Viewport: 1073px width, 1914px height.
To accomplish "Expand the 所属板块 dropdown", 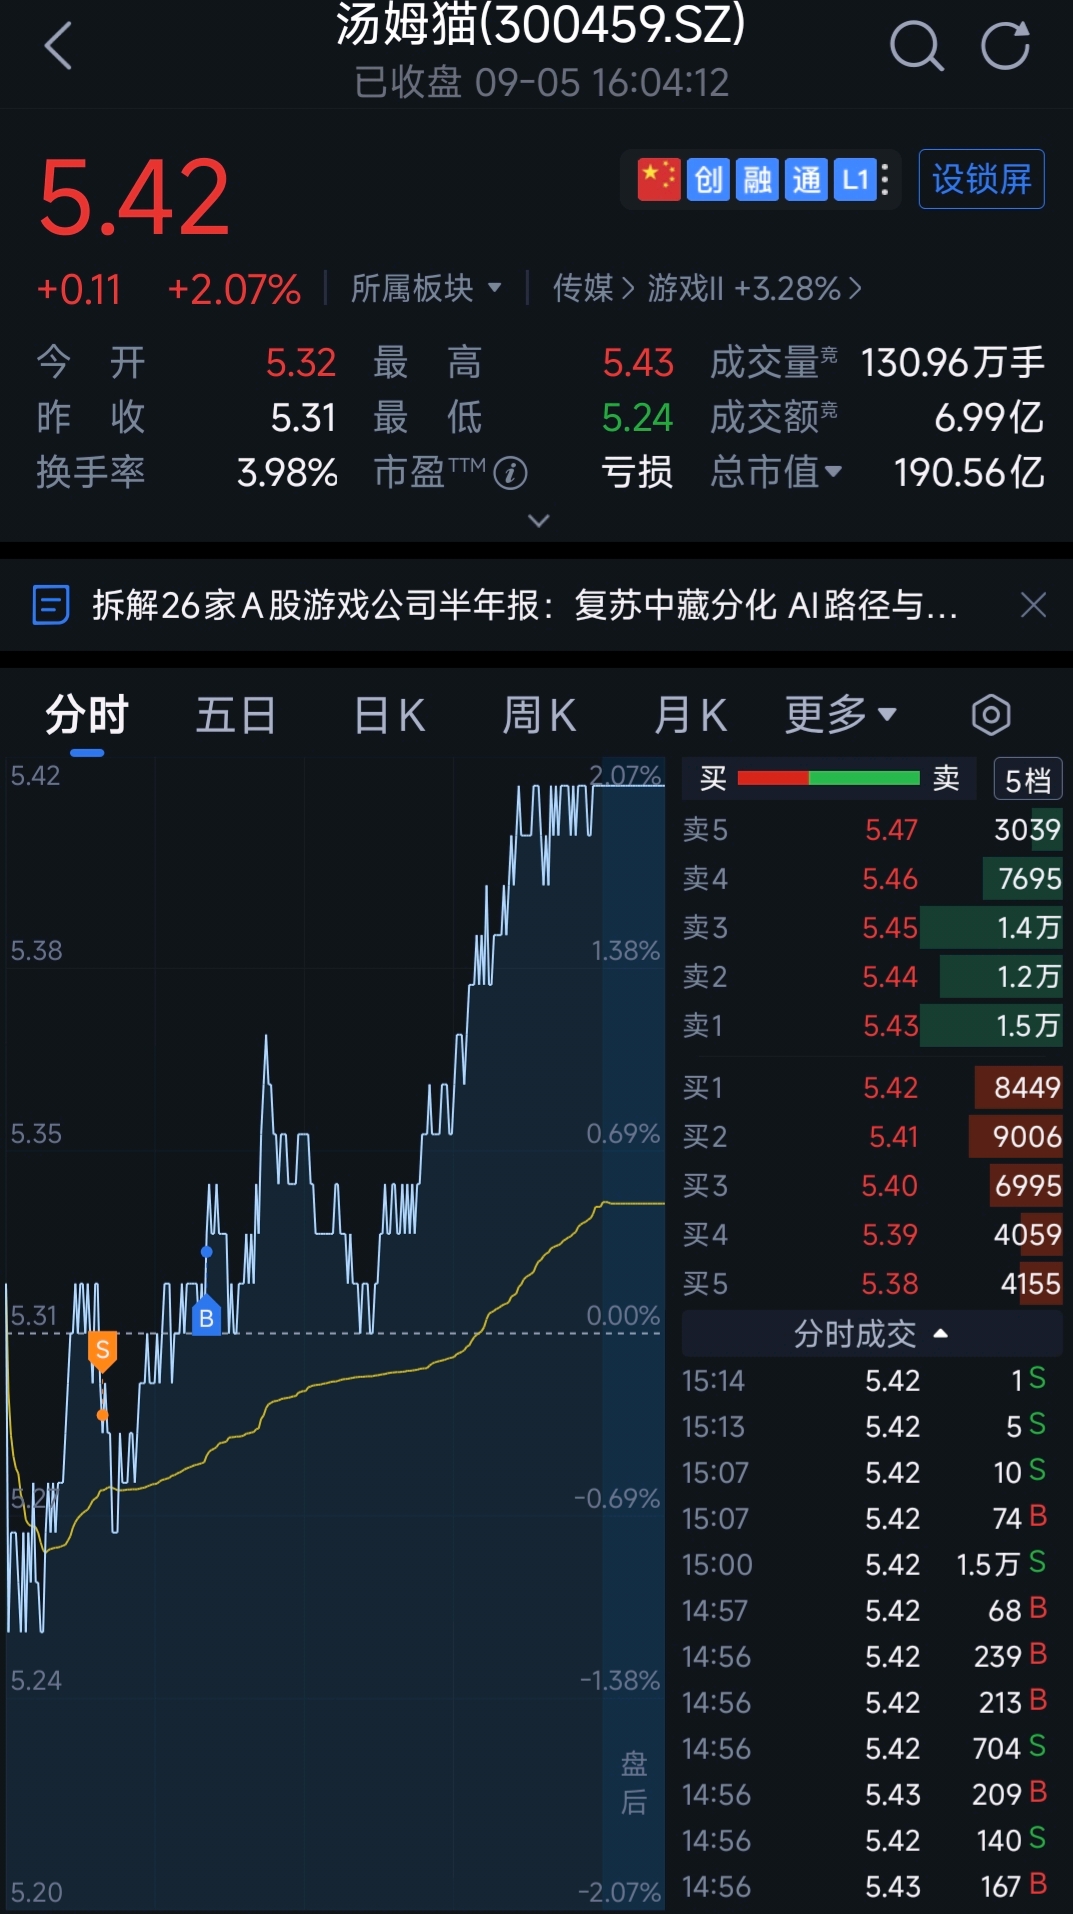I will click(426, 289).
